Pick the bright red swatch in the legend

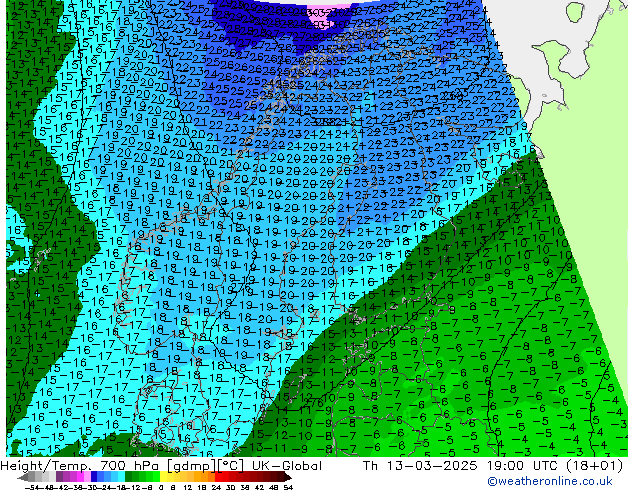click(x=219, y=476)
